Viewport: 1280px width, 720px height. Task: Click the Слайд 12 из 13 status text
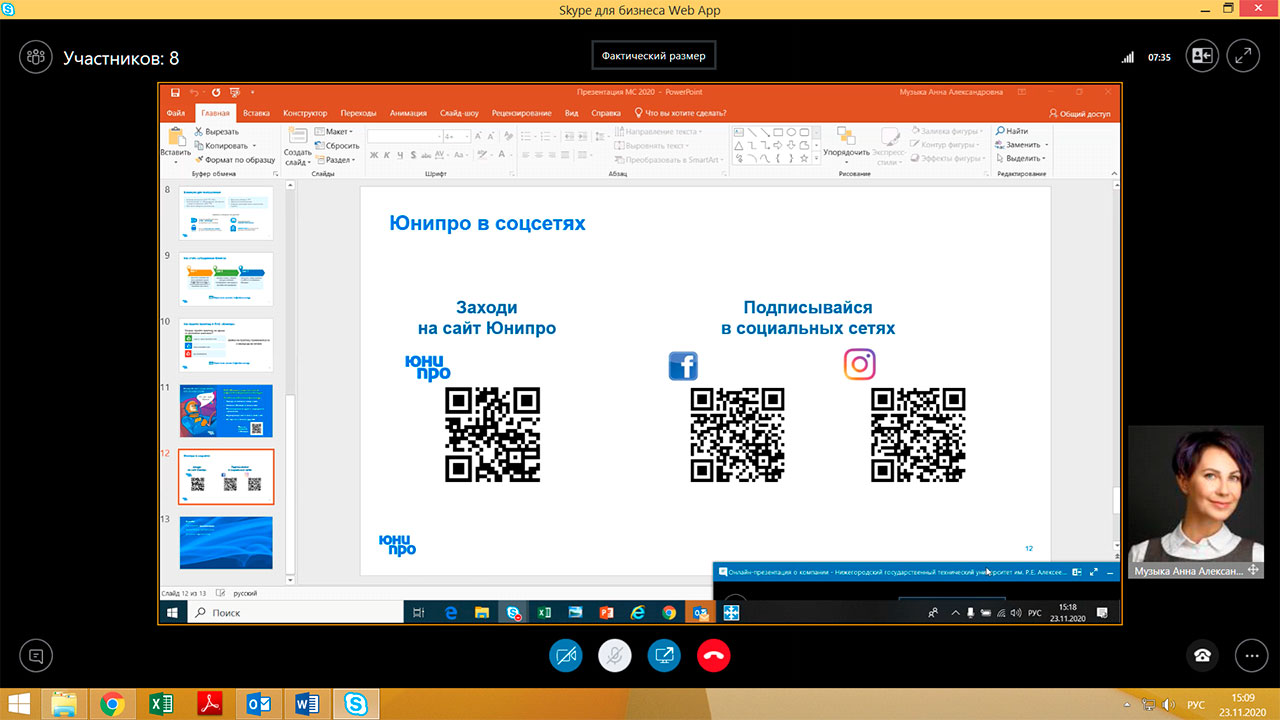click(x=185, y=593)
